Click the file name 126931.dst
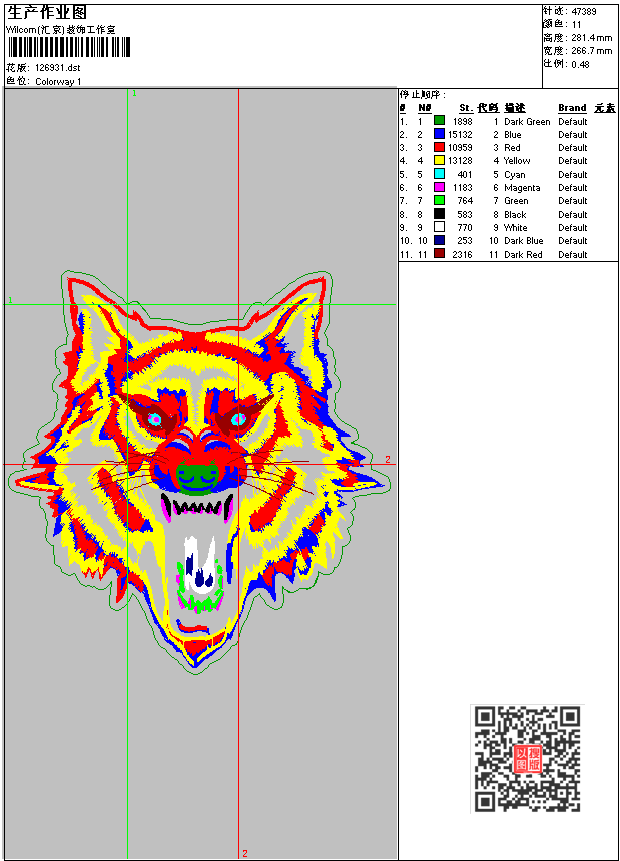Image resolution: width=620 pixels, height=861 pixels. pos(58,68)
